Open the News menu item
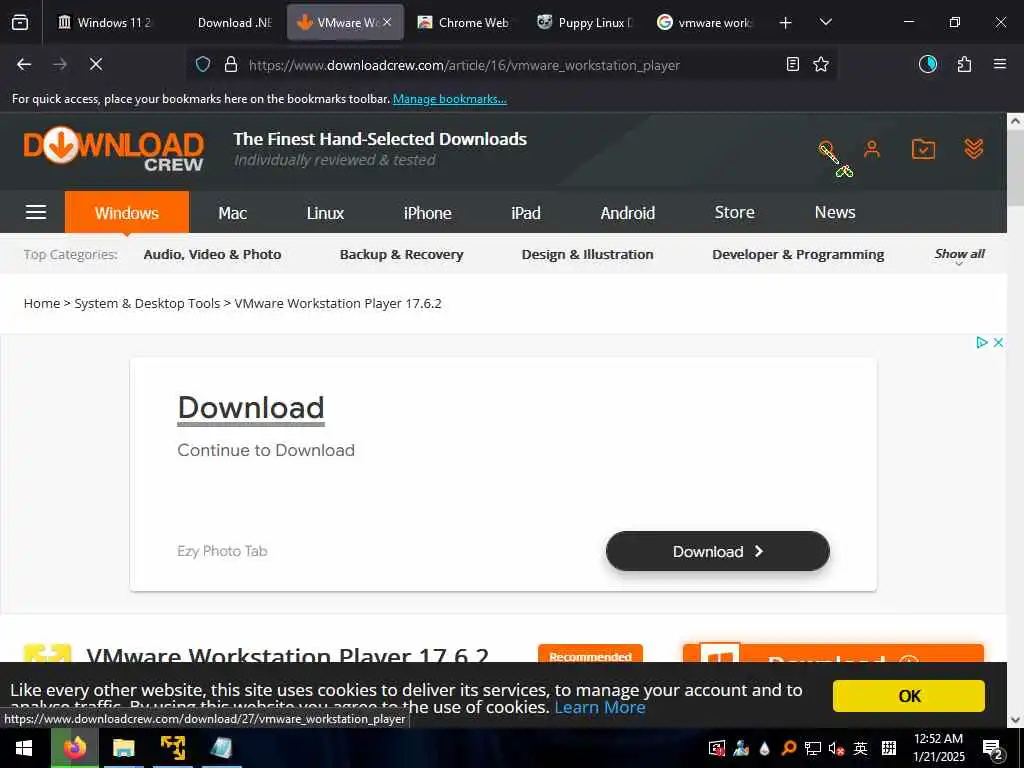1024x768 pixels. pyautogui.click(x=835, y=212)
